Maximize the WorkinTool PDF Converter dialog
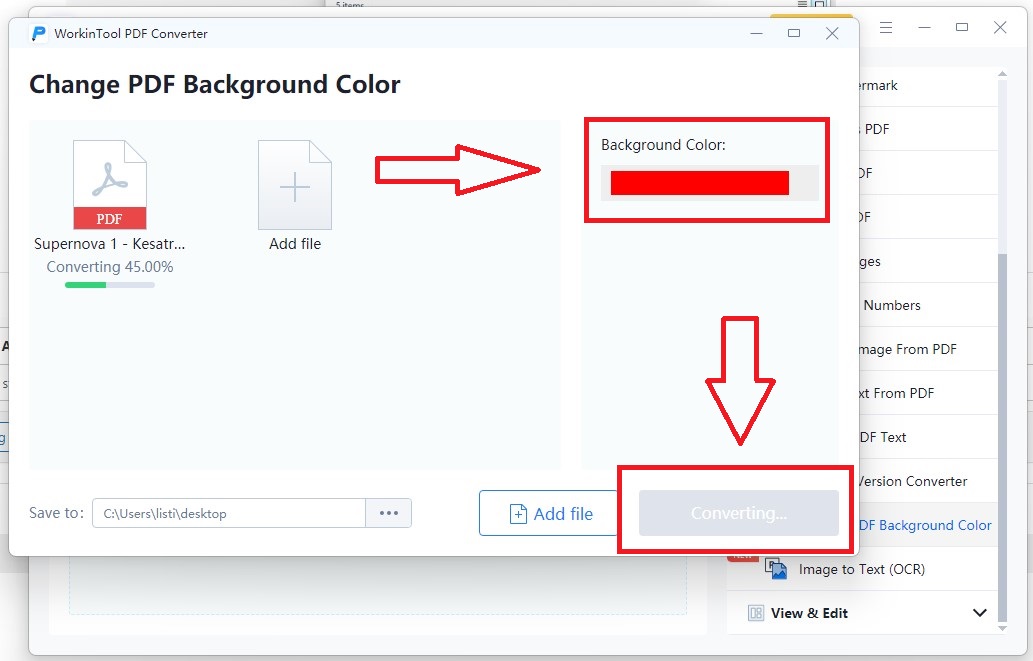This screenshot has width=1033, height=661. point(794,33)
